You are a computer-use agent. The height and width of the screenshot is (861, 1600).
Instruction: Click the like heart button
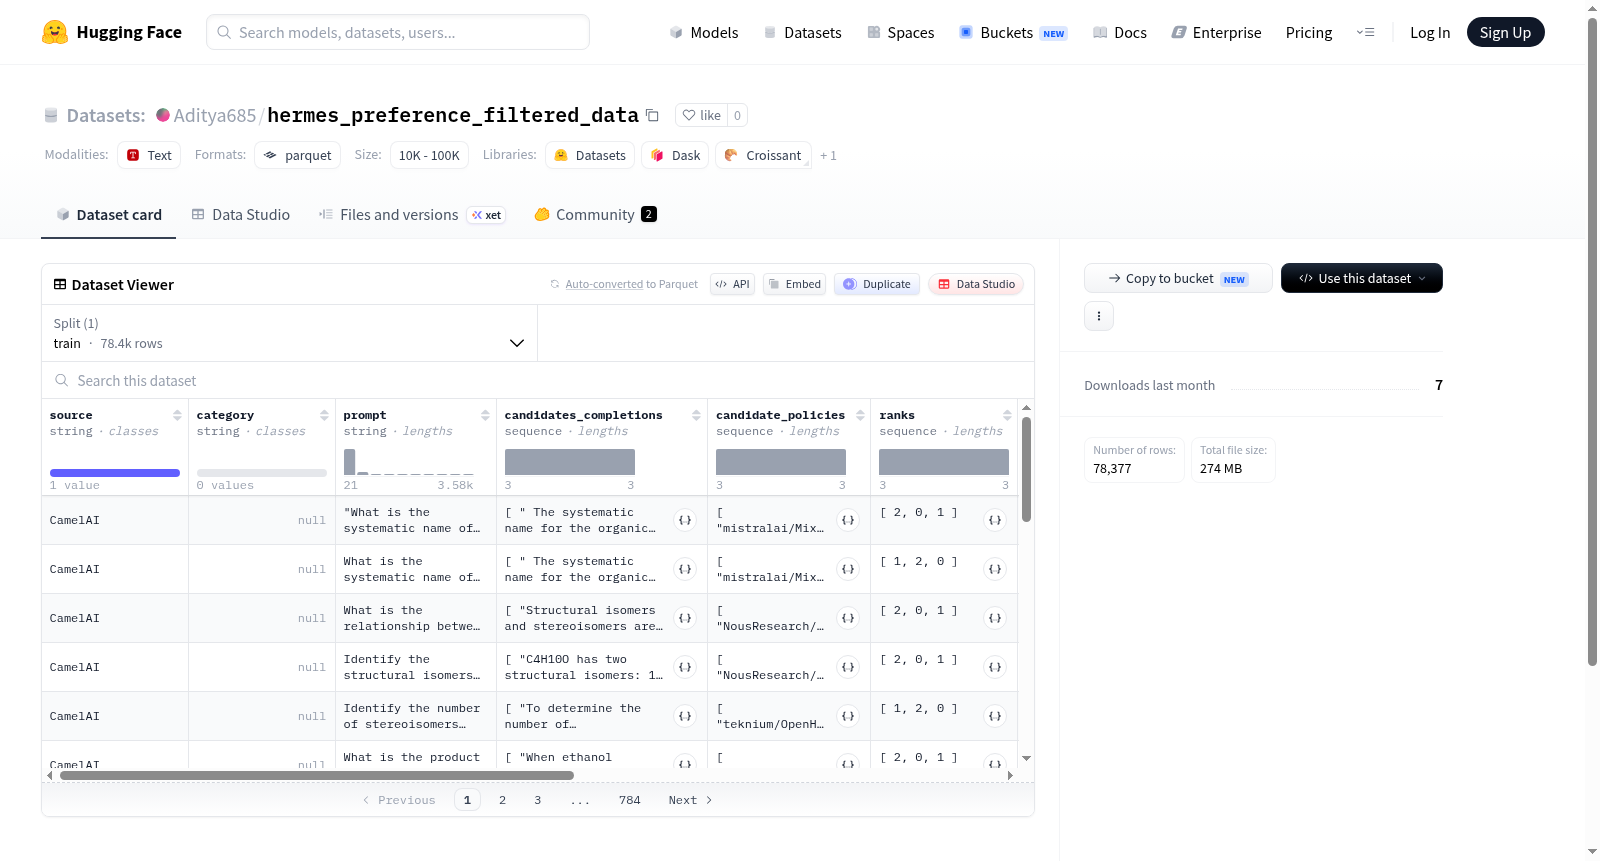point(701,115)
